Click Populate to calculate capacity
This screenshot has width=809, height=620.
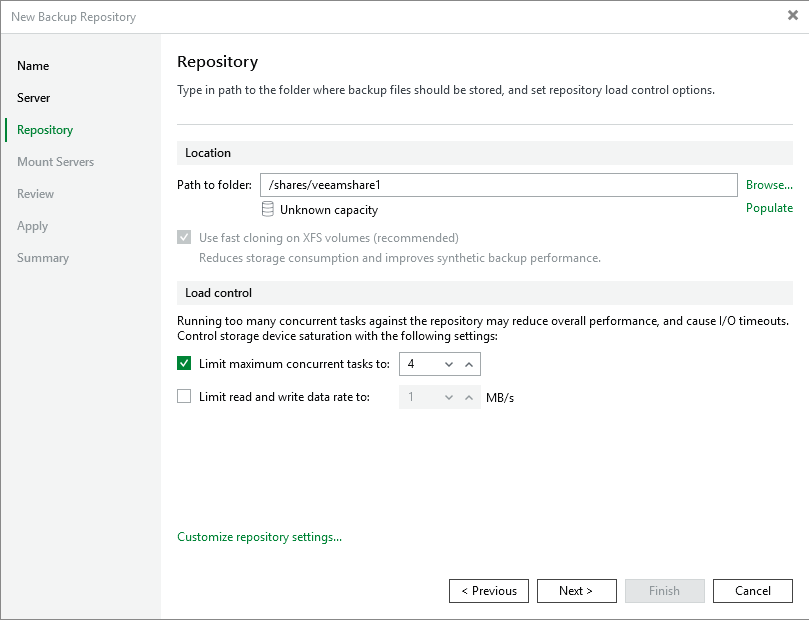coord(769,208)
